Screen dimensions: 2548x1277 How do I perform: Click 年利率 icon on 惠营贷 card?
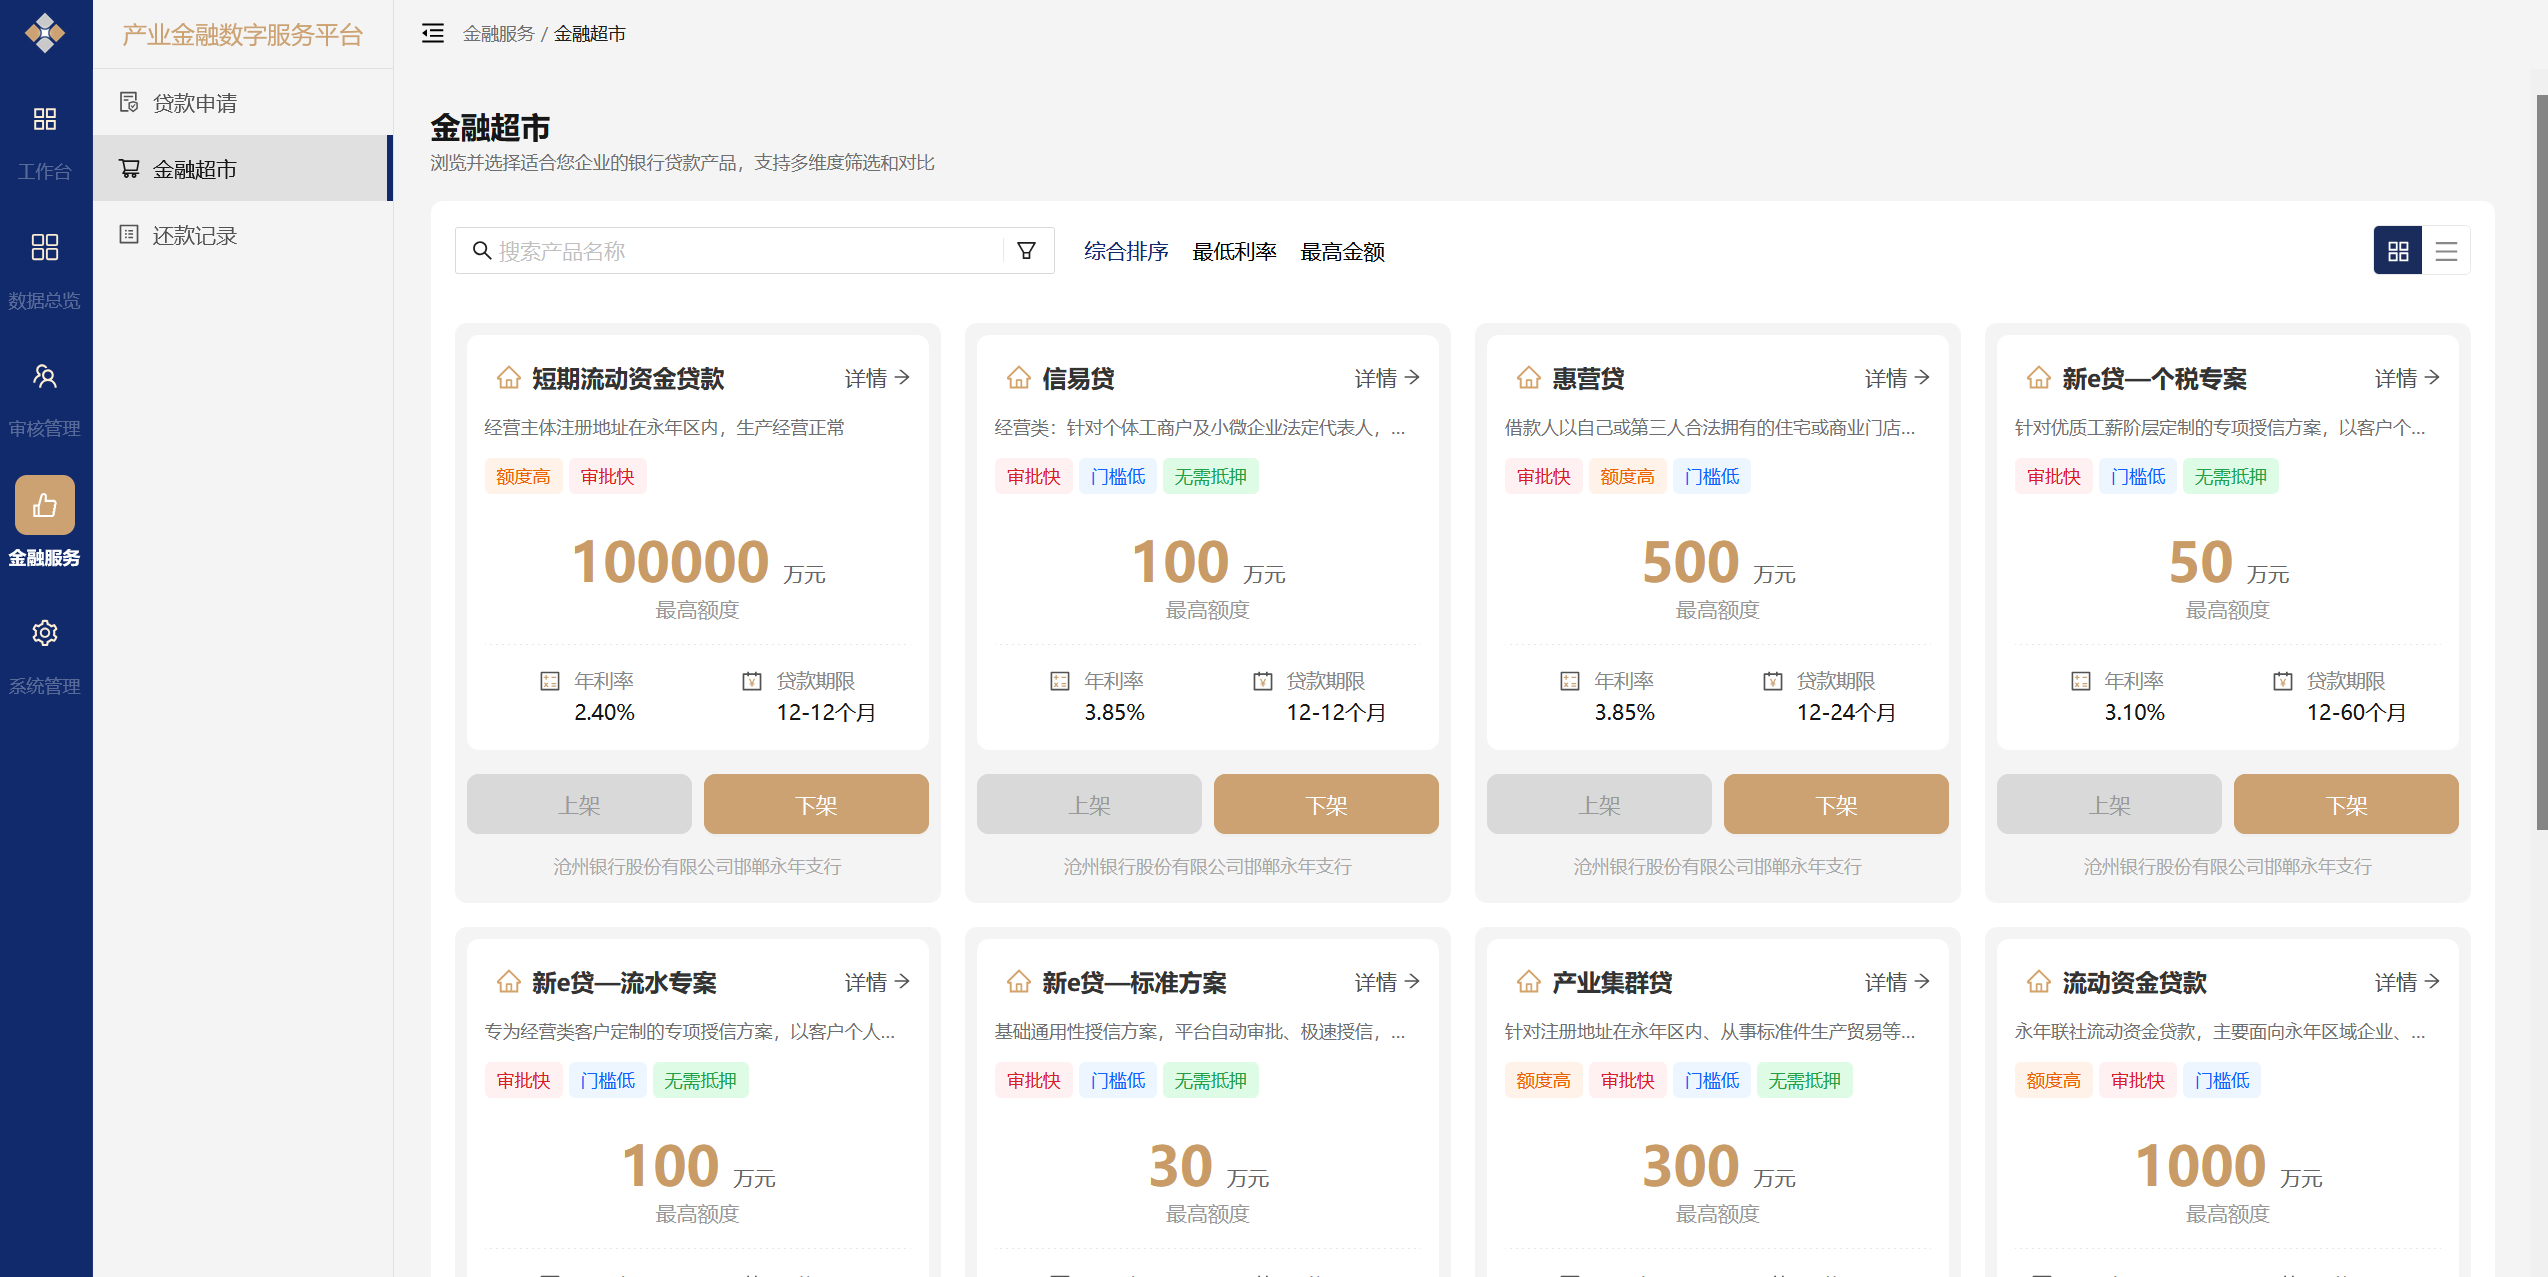pos(1570,681)
